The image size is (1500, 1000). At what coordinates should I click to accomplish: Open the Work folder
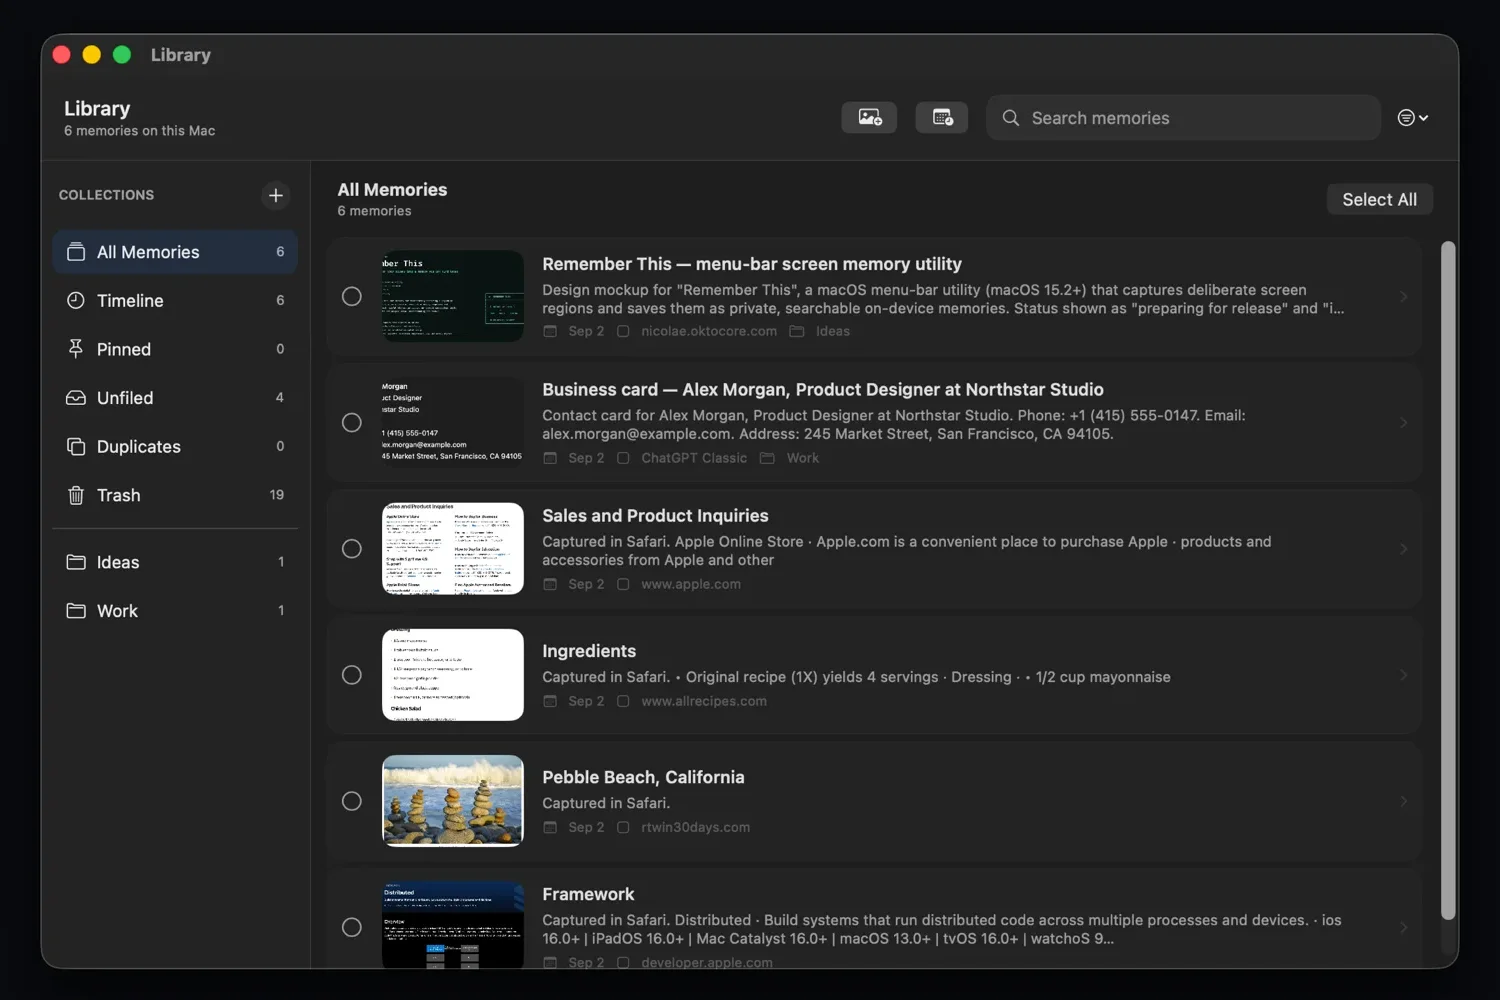(175, 610)
